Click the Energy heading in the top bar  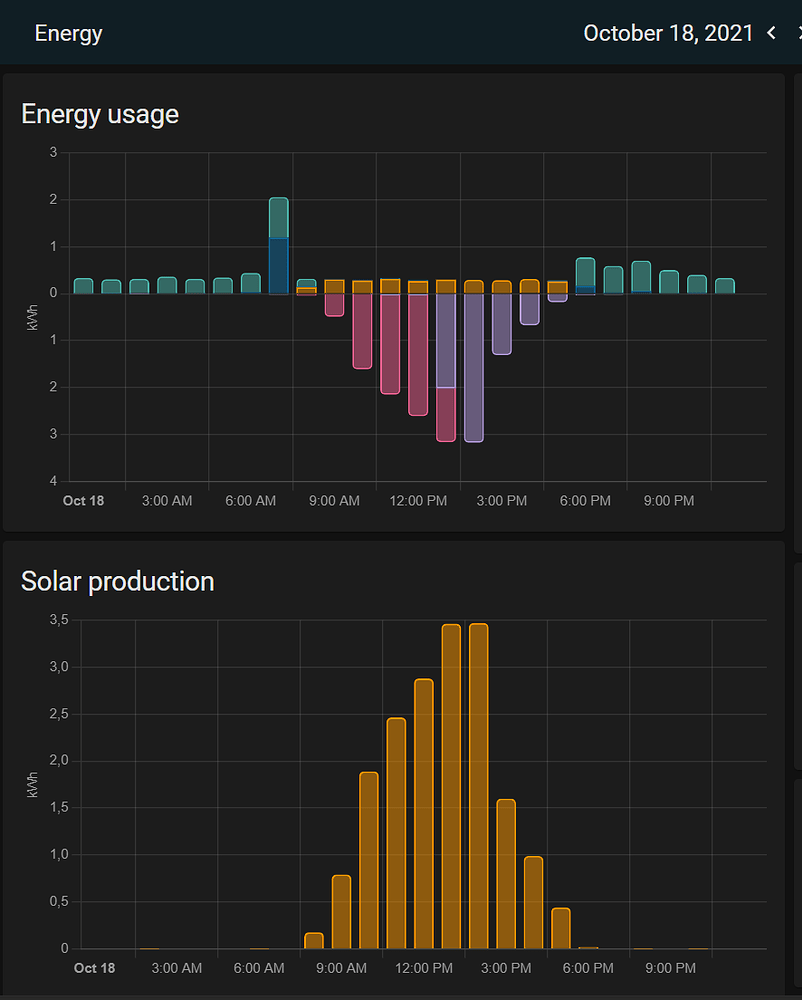(68, 33)
